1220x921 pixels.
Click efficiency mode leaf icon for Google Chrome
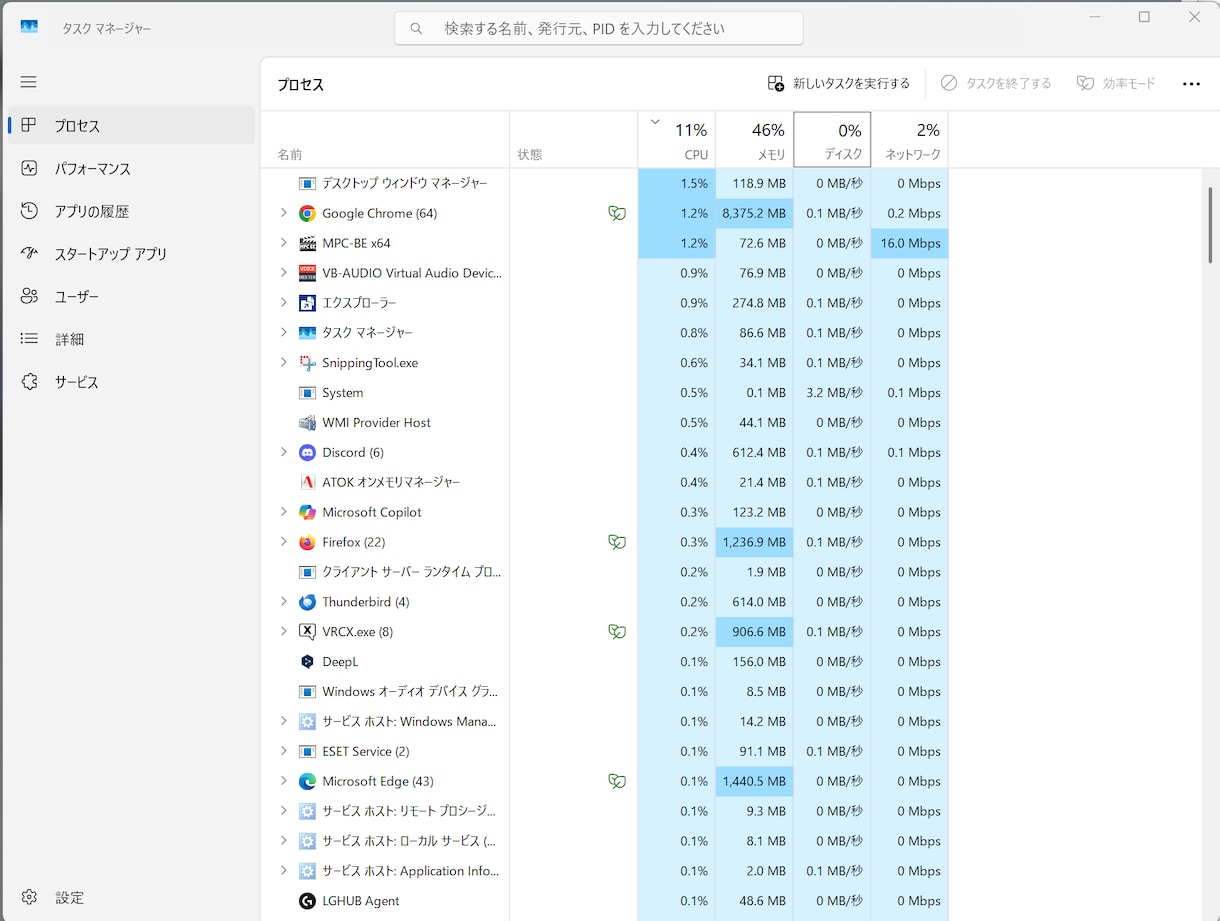click(x=617, y=213)
